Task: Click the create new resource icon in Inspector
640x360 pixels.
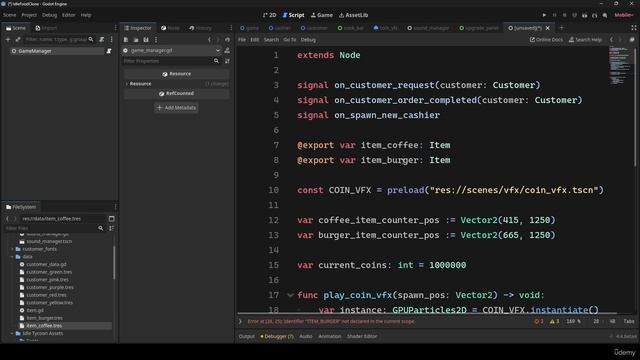Action: [126, 40]
